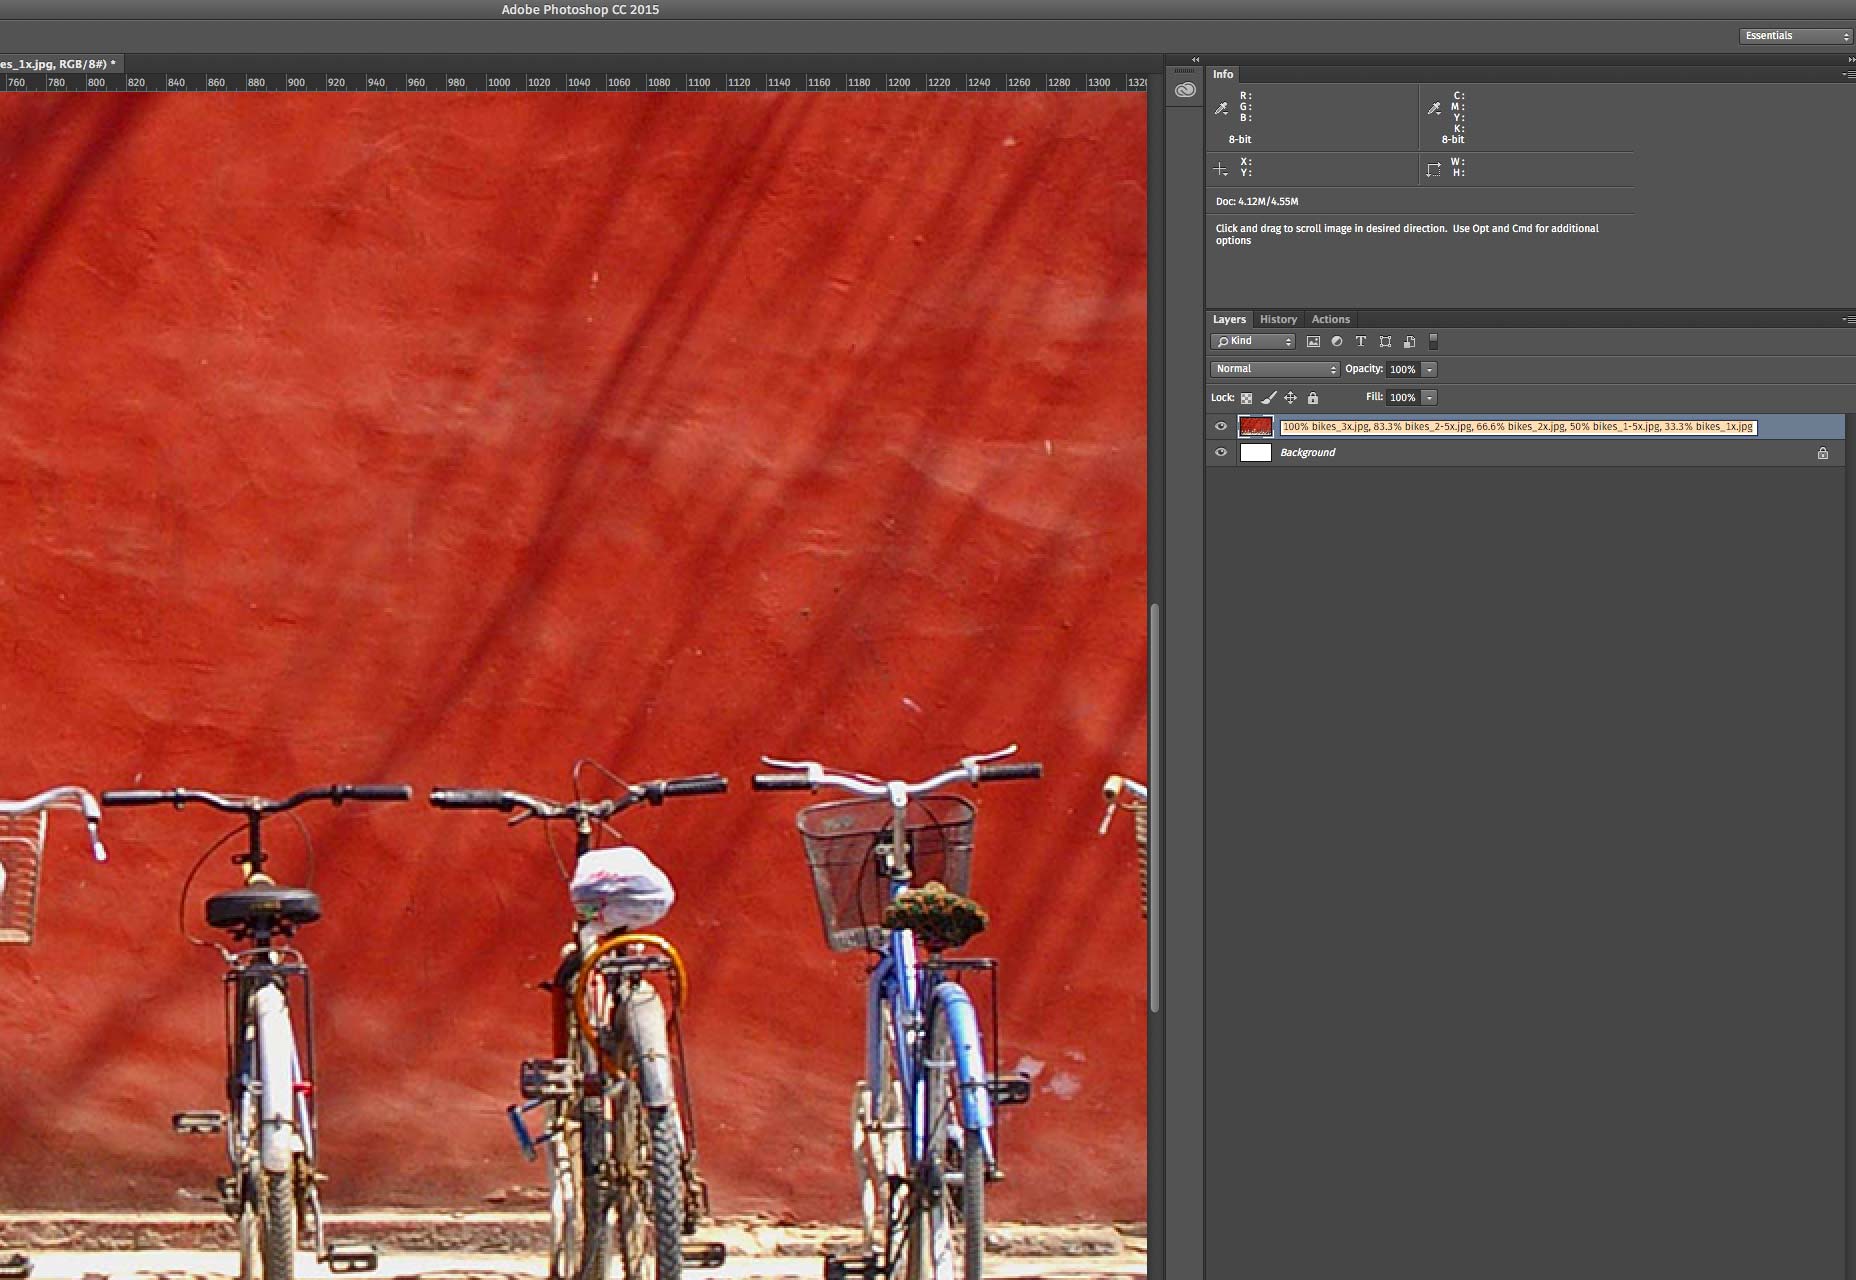This screenshot has width=1856, height=1280.
Task: Click the lock icon on Background layer
Action: pos(1823,453)
